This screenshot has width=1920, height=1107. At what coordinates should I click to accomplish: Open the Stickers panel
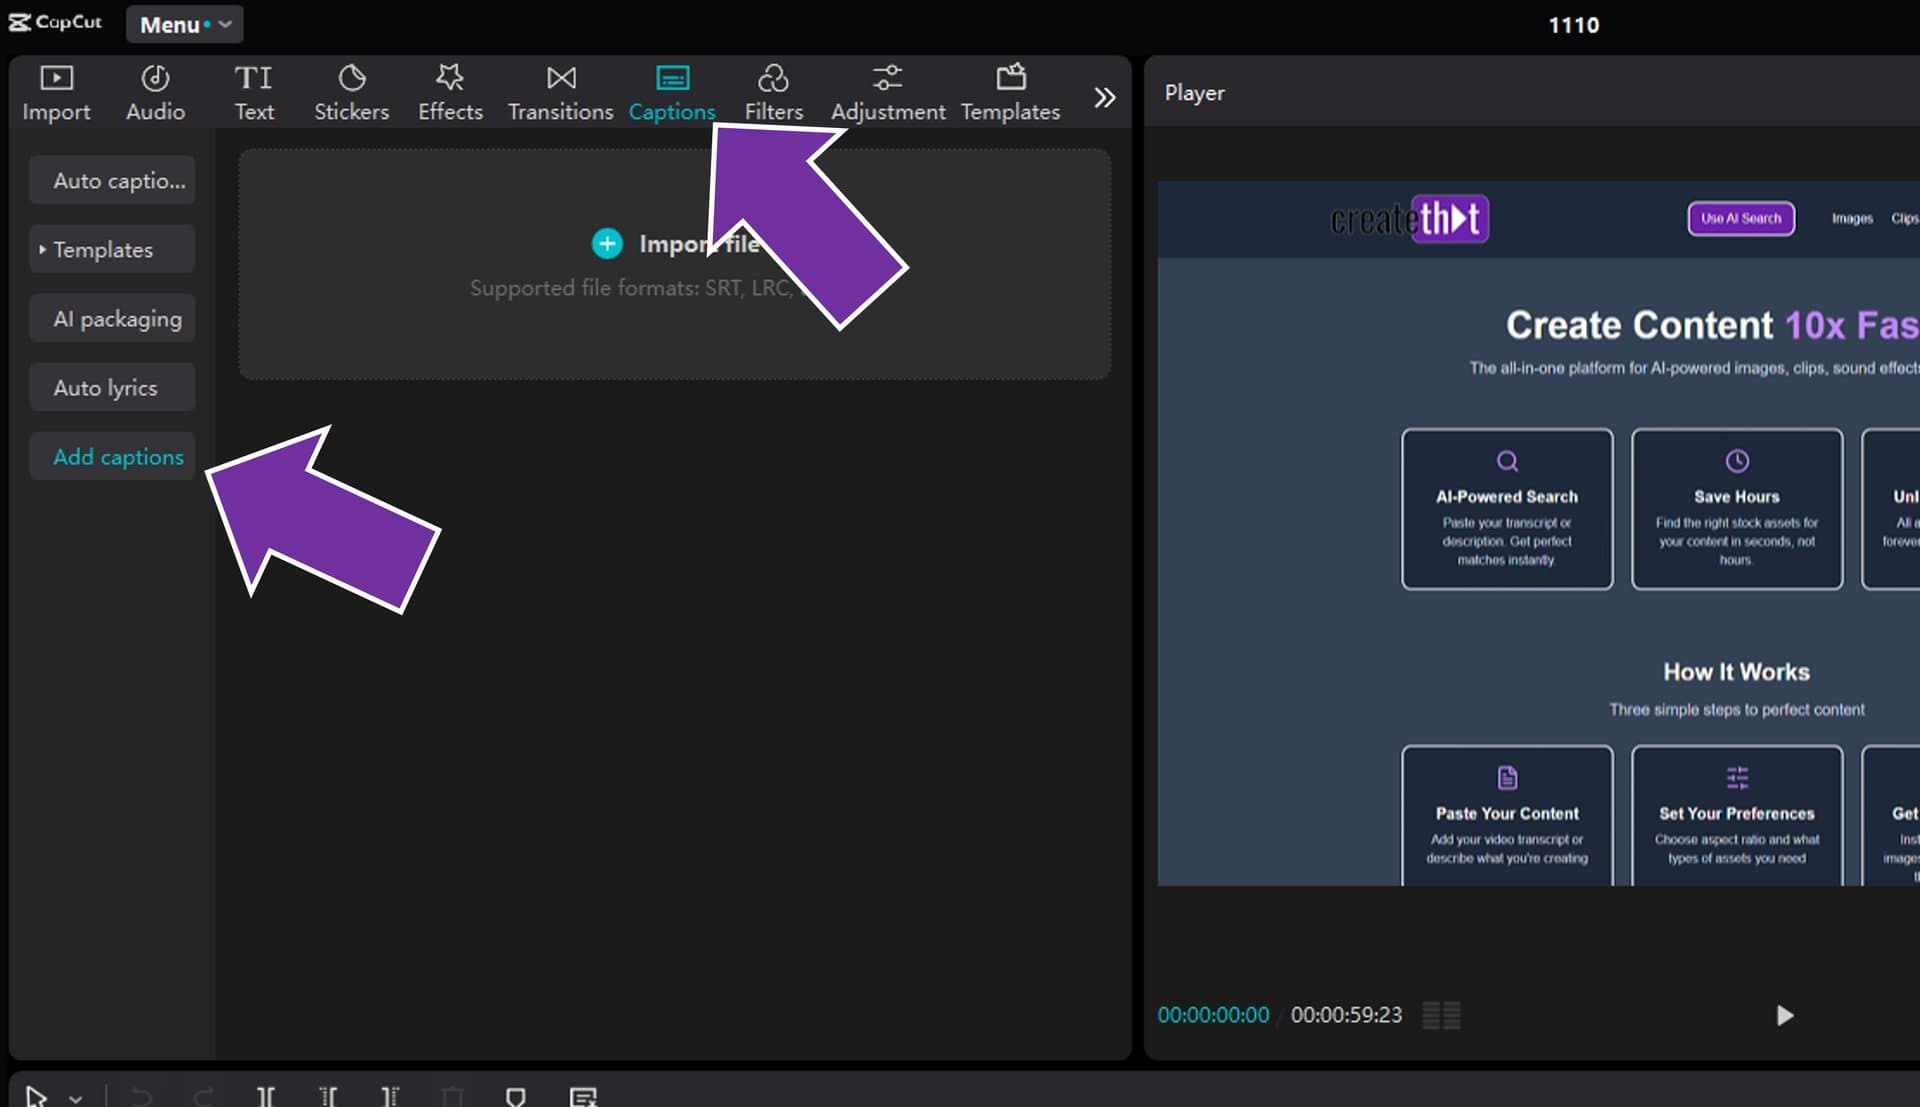pos(351,93)
